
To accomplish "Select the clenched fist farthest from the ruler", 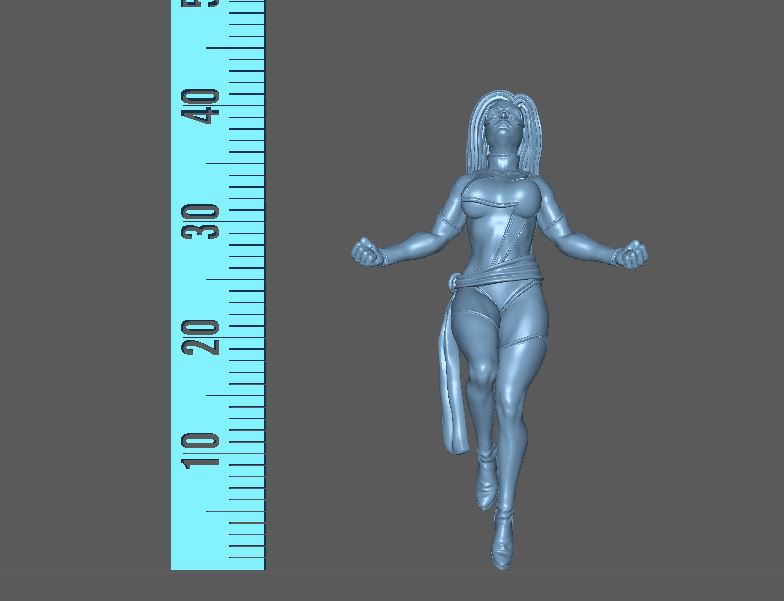I will [632, 256].
